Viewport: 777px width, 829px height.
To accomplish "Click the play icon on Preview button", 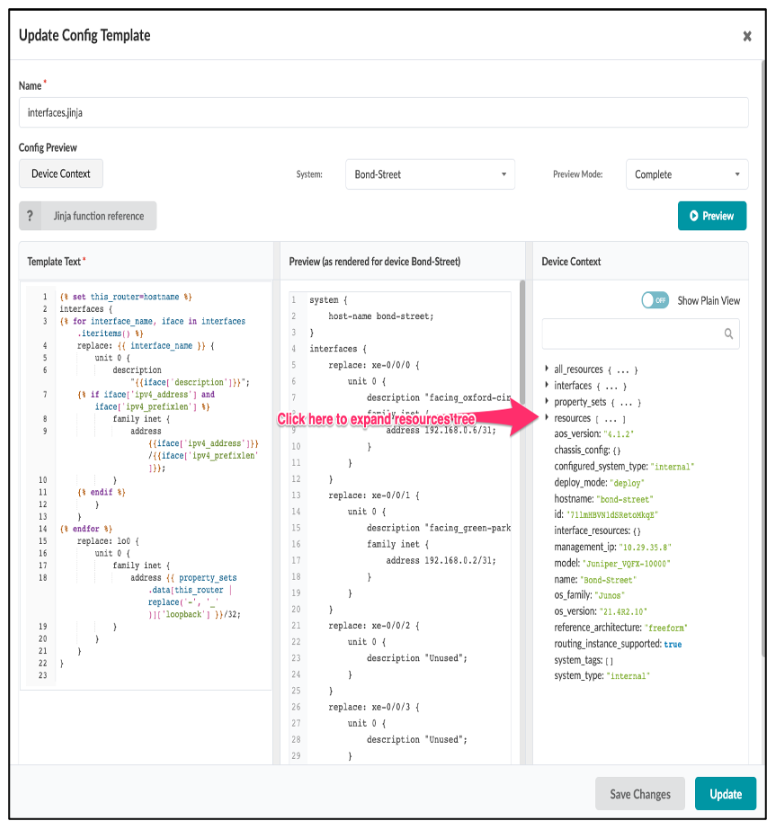I will coord(693,215).
